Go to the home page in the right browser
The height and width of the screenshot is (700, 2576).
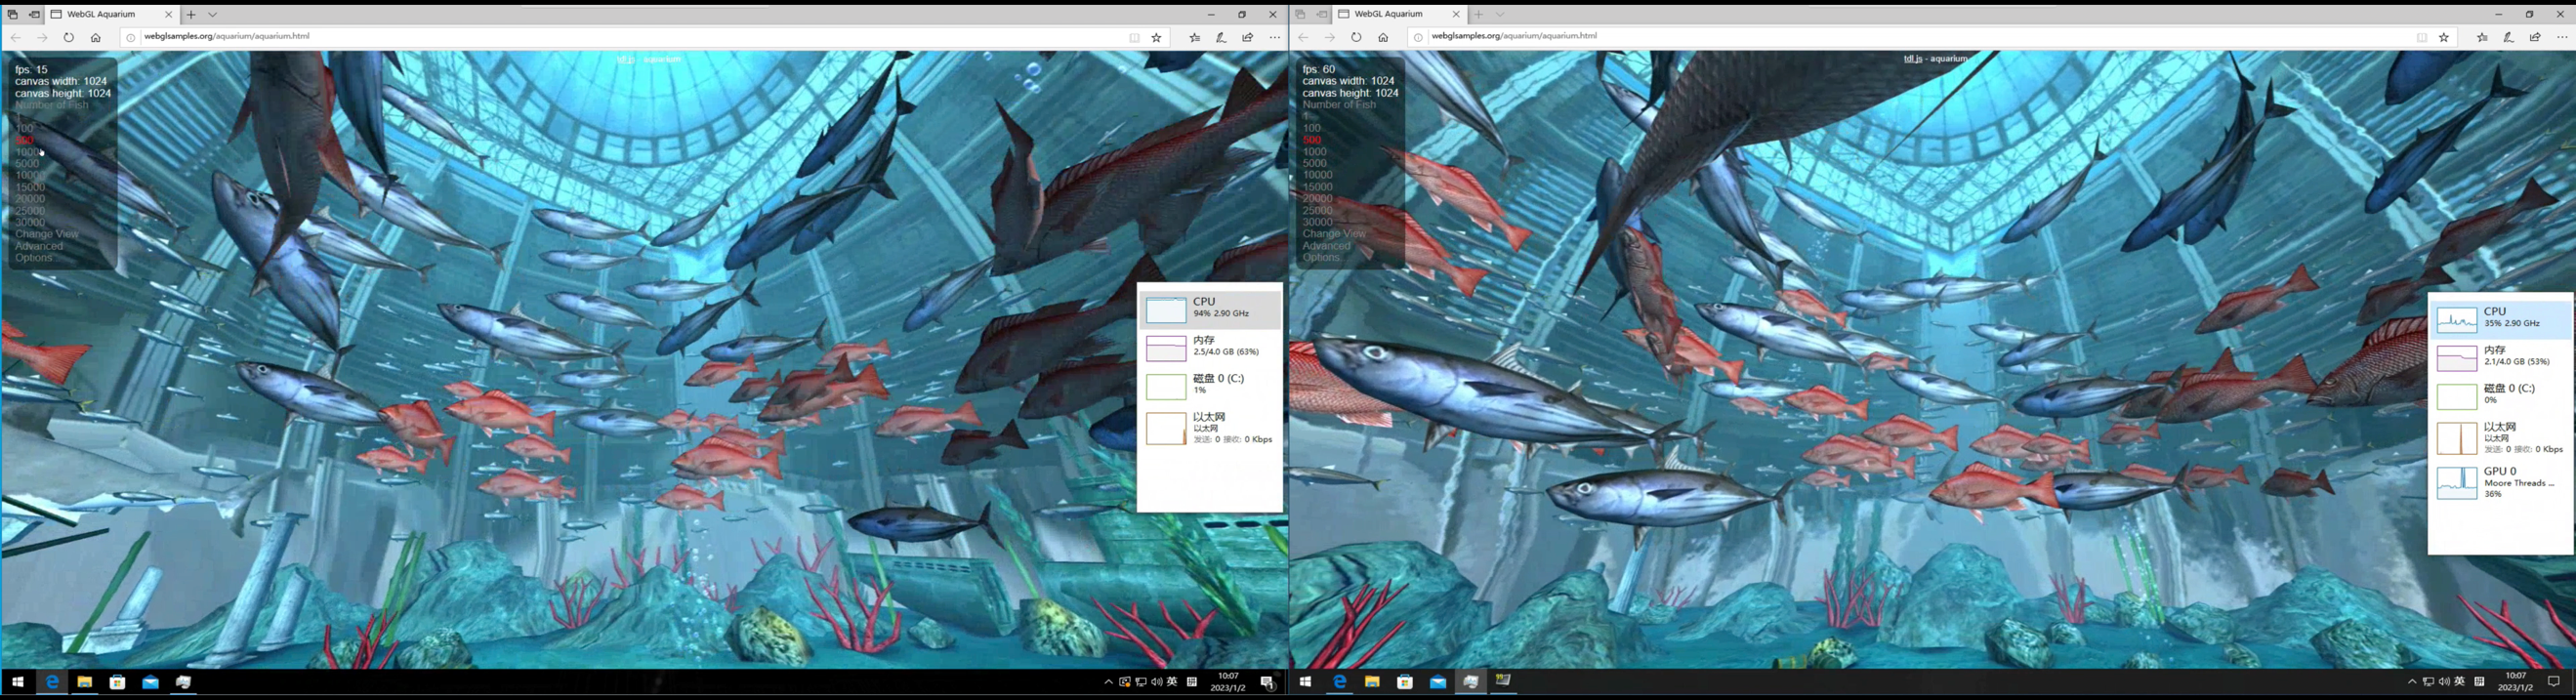[x=1383, y=38]
